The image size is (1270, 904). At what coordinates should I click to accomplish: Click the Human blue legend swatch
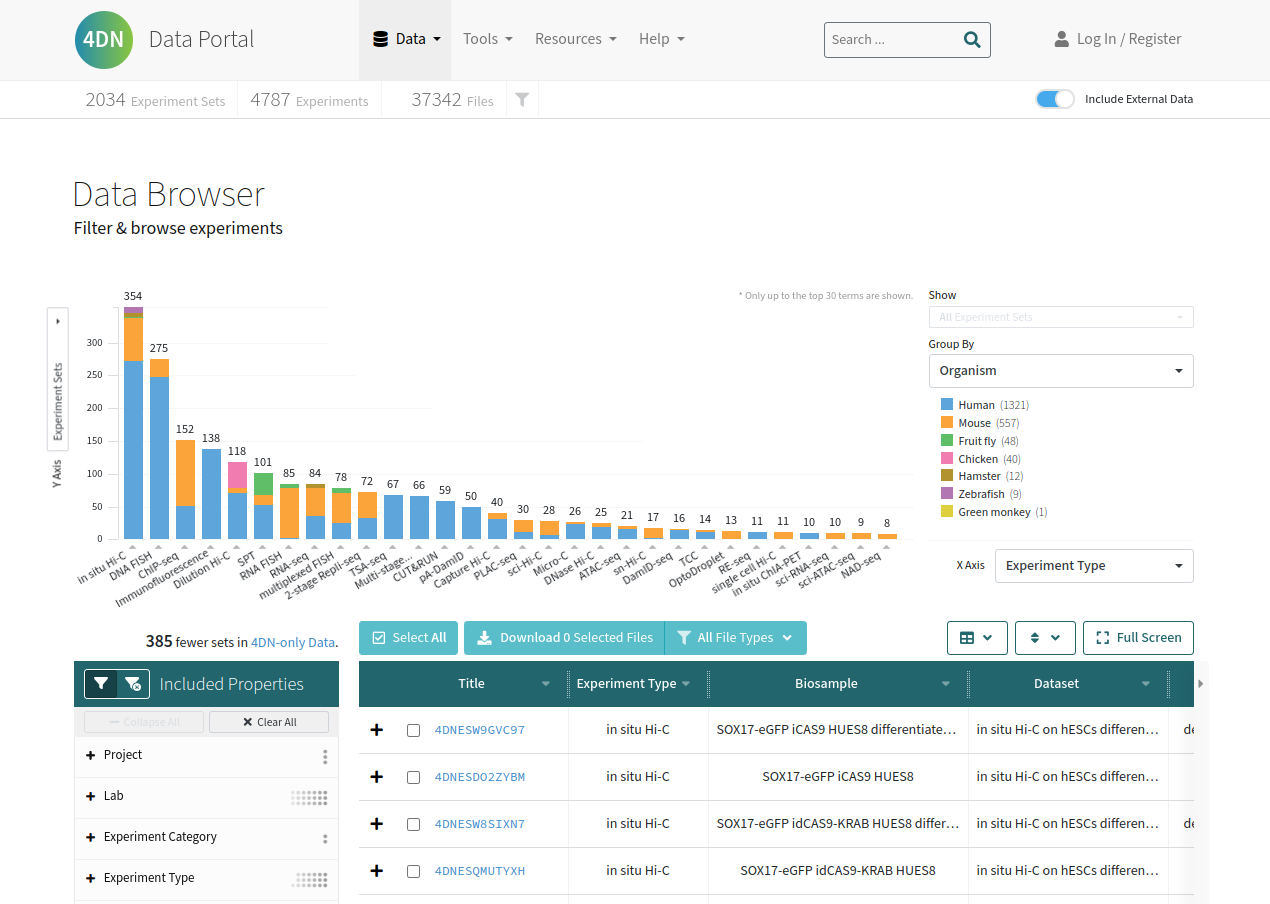947,405
